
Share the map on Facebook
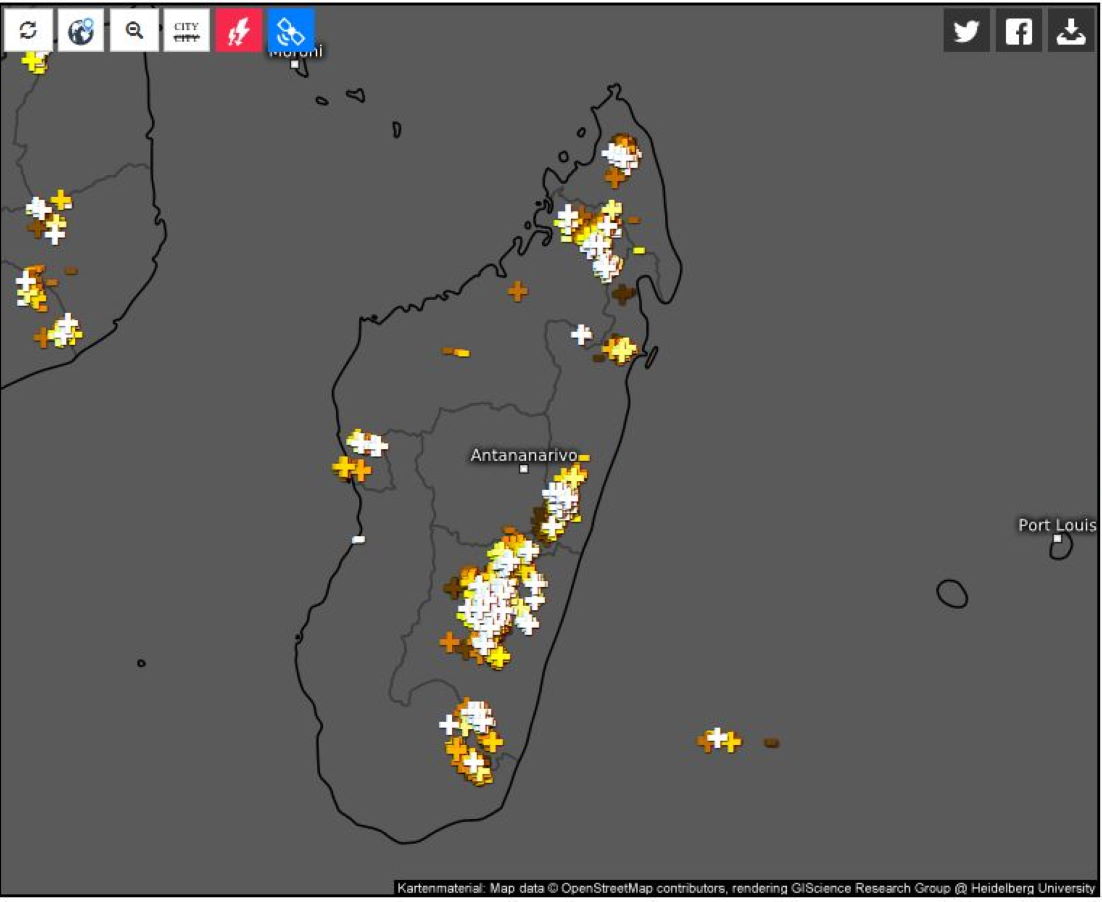coord(1019,30)
